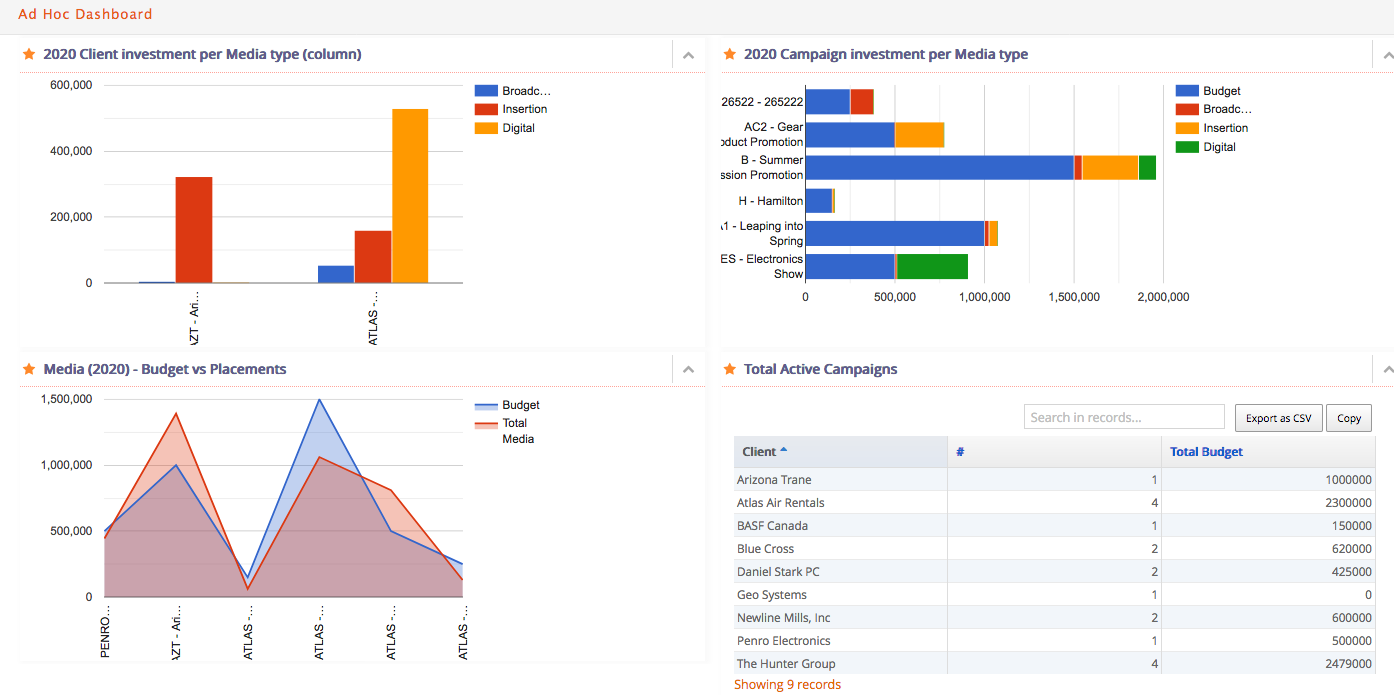
Task: Collapse the 2020 Campaign investment panel
Action: tap(1387, 55)
